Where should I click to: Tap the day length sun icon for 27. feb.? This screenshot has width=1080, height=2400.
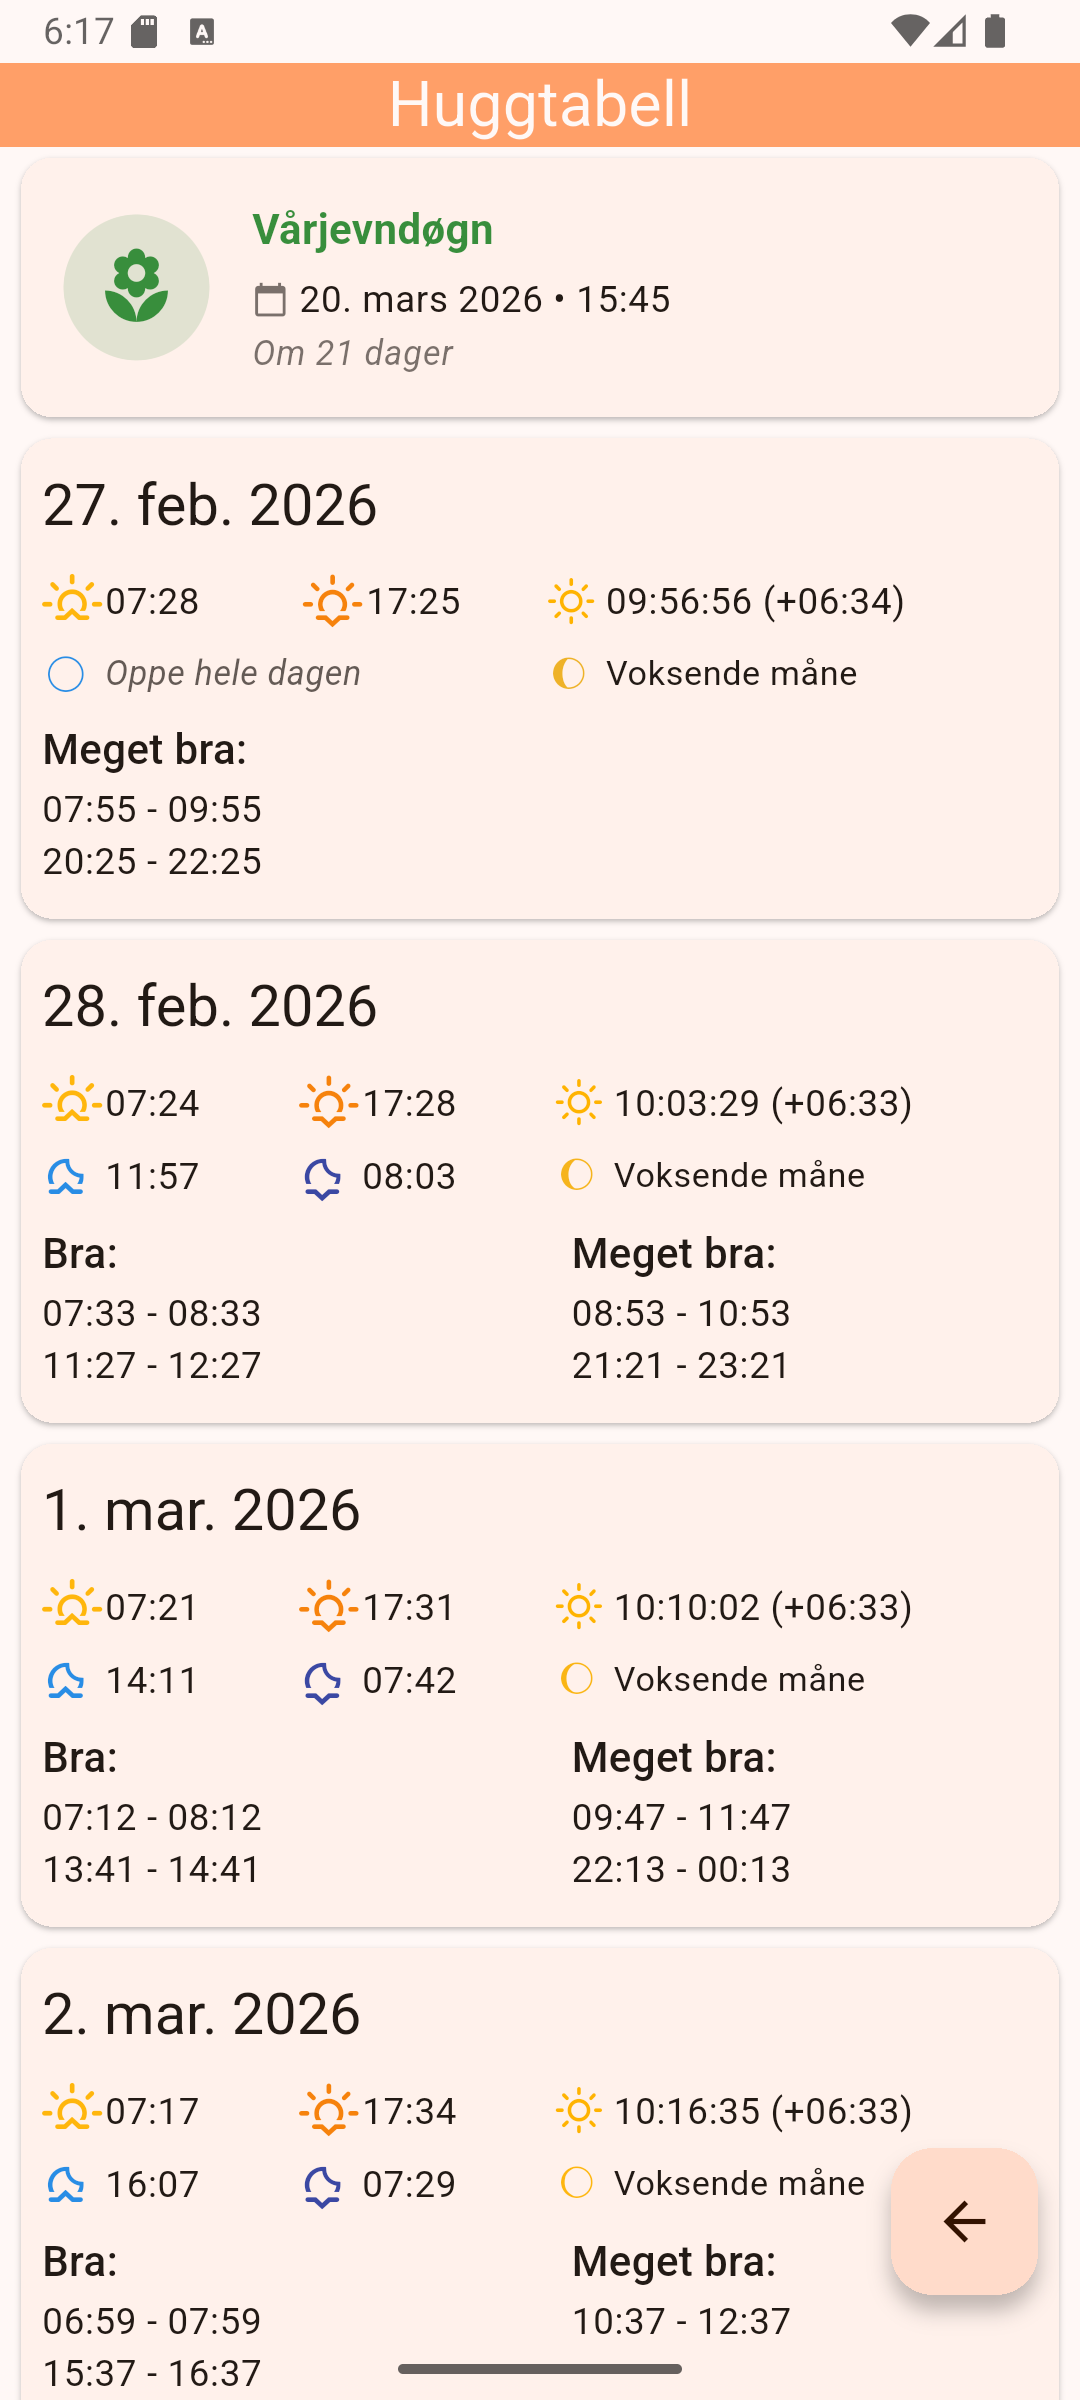point(571,601)
